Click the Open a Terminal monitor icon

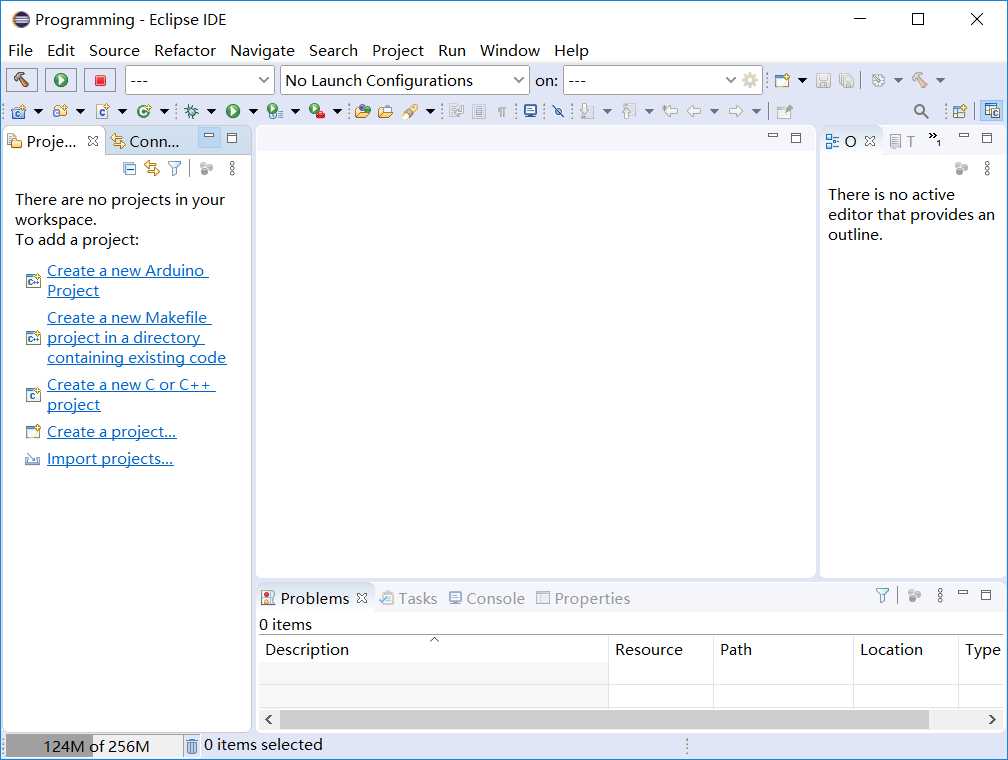[x=530, y=111]
